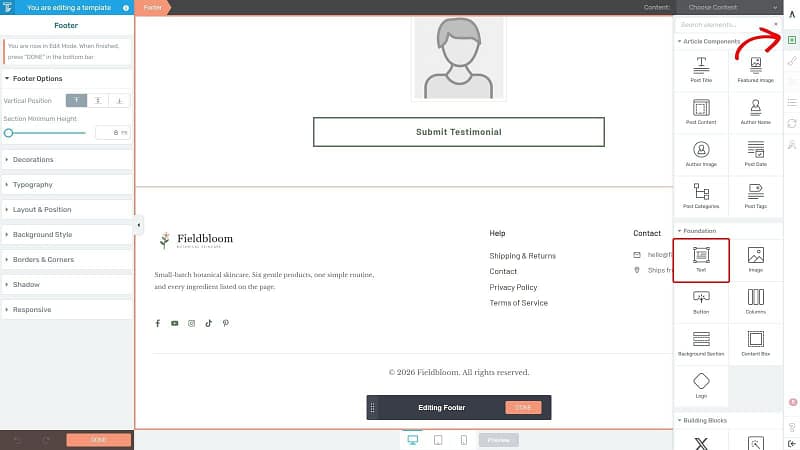Click the Preview button
Image resolution: width=800 pixels, height=450 pixels.
[x=498, y=440]
